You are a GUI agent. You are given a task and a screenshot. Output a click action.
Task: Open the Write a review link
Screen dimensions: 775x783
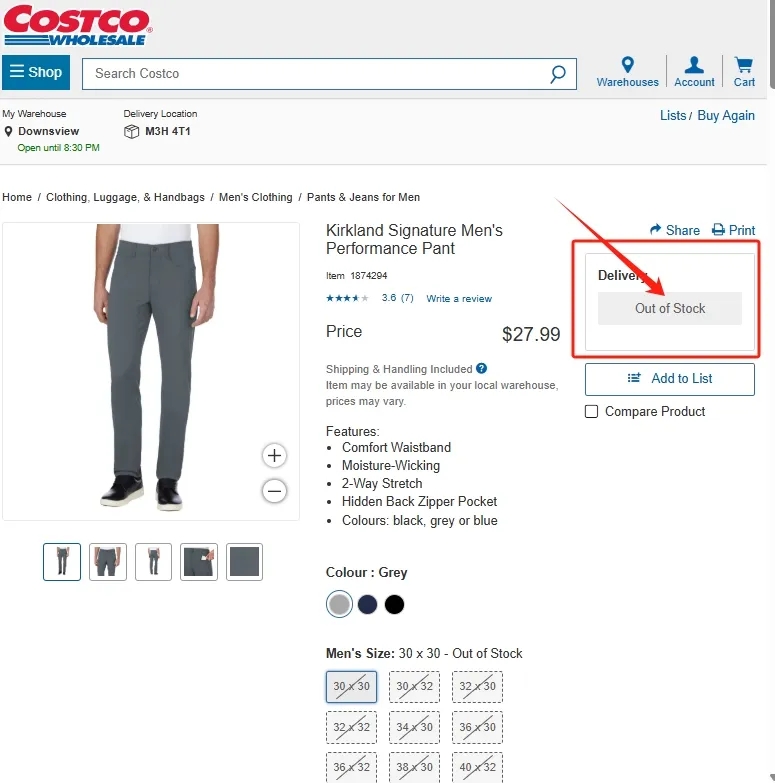[459, 299]
